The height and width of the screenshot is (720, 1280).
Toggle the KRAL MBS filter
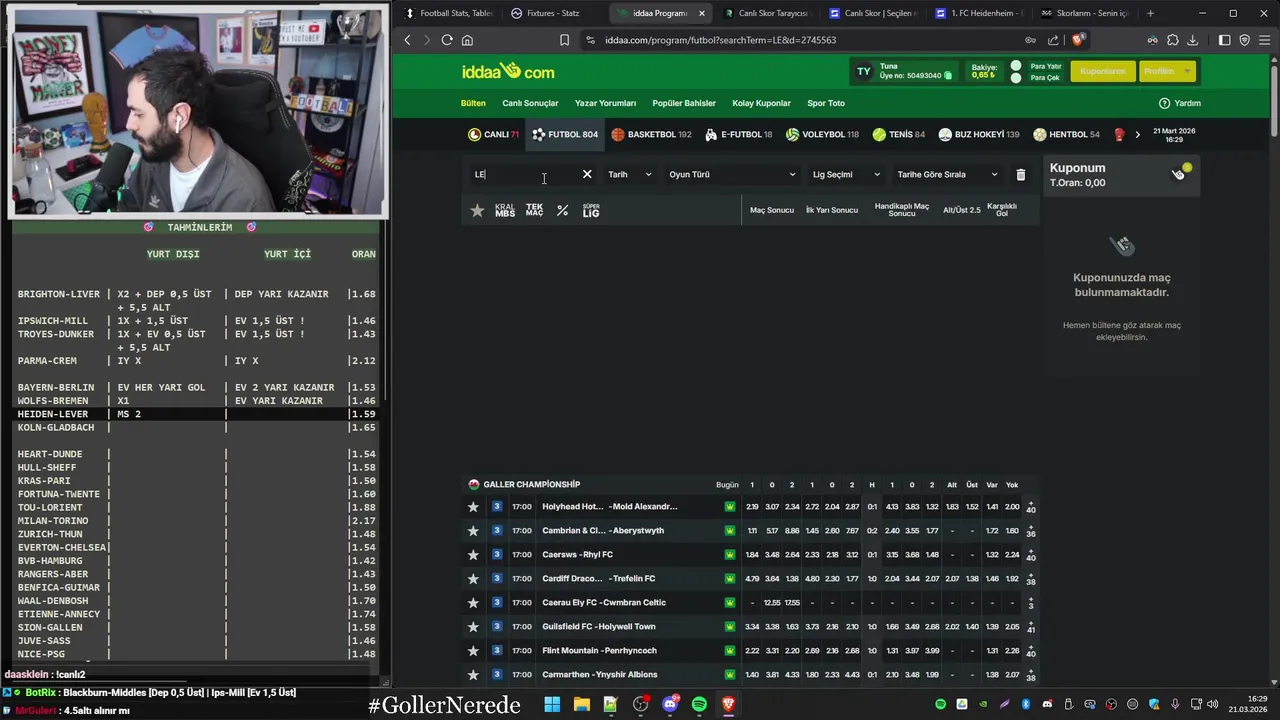click(x=505, y=210)
